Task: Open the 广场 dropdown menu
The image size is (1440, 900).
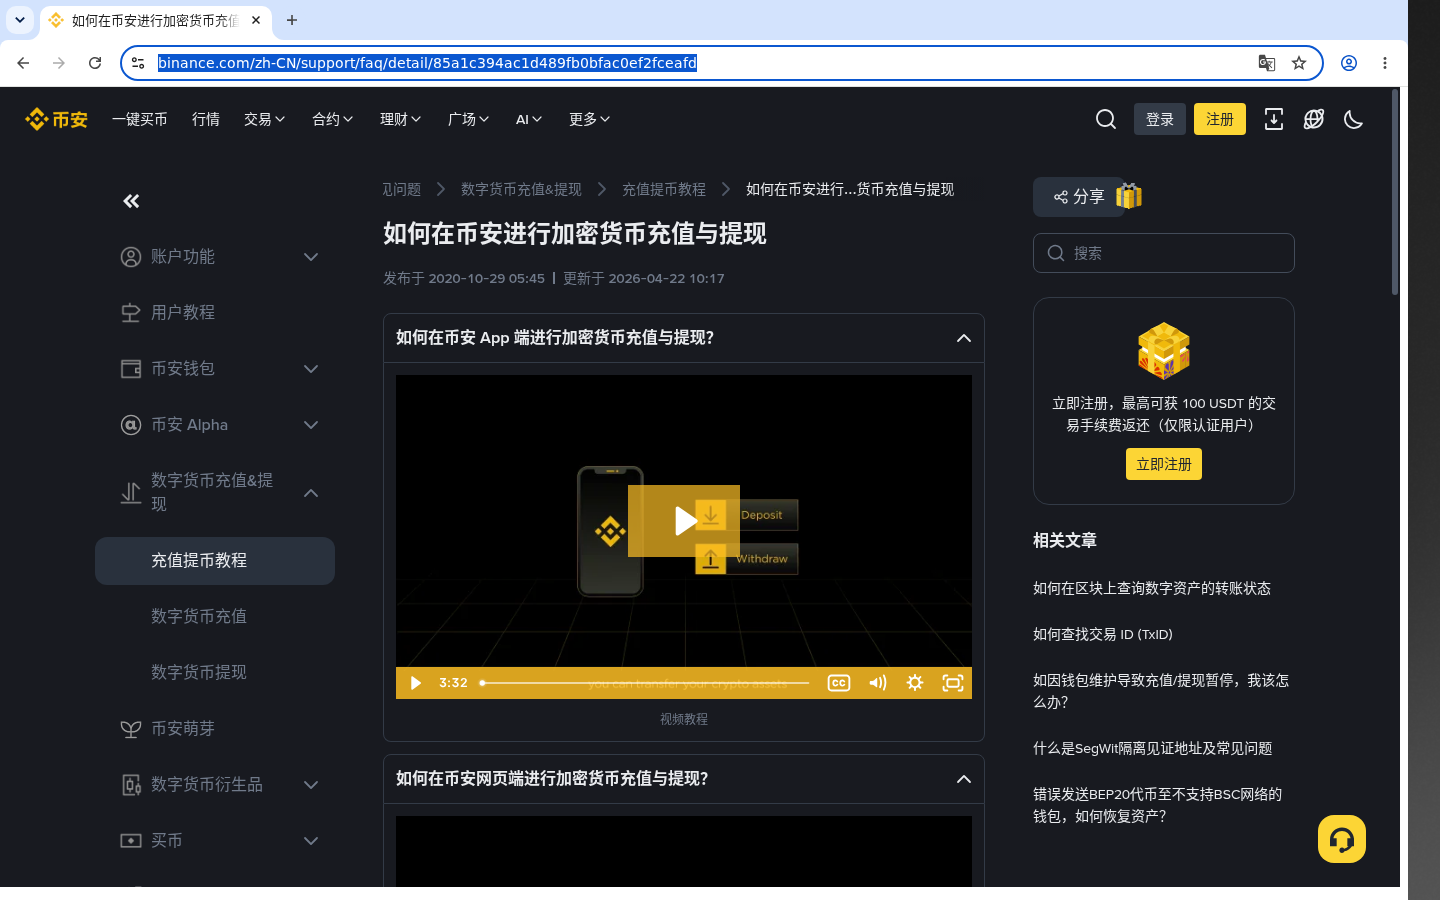Action: pos(469,119)
